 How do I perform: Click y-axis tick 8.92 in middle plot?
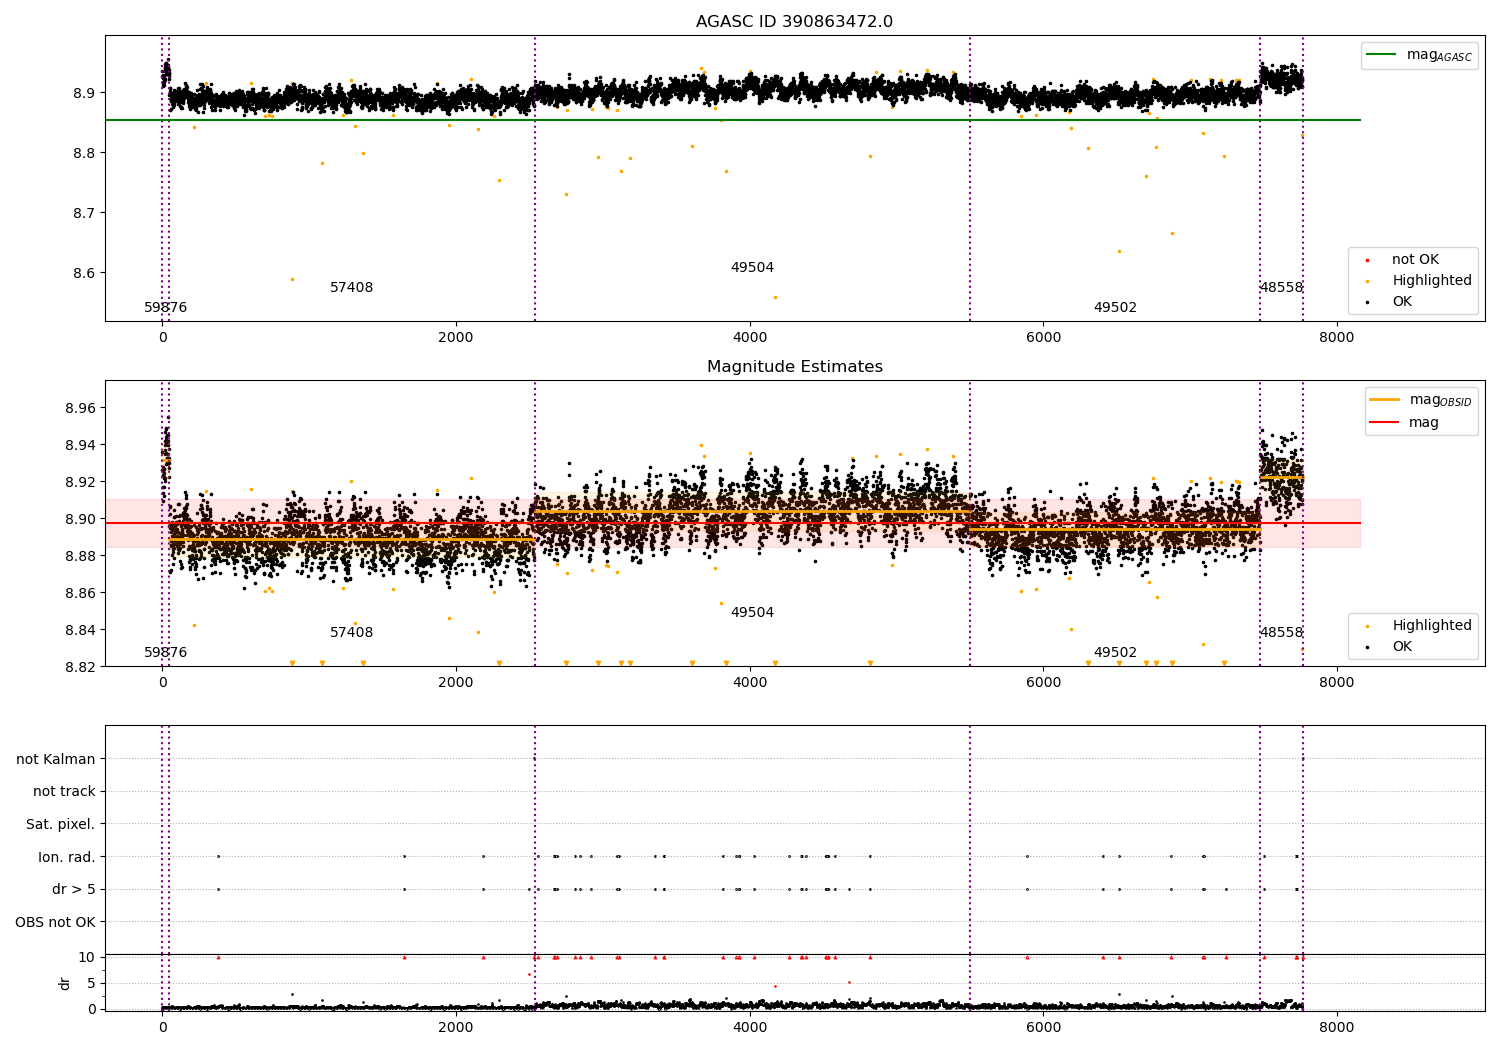[x=81, y=482]
